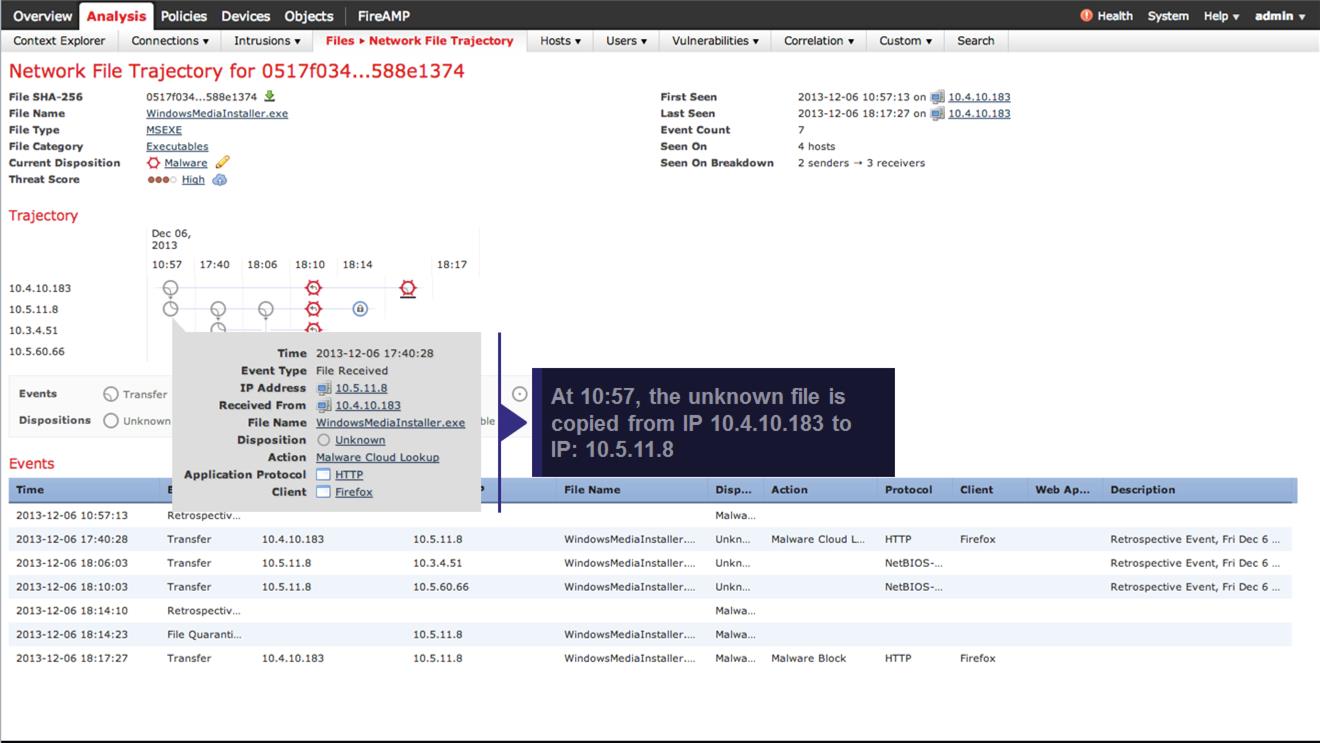Sort events by Time column header
The image size is (1320, 743).
(x=30, y=490)
